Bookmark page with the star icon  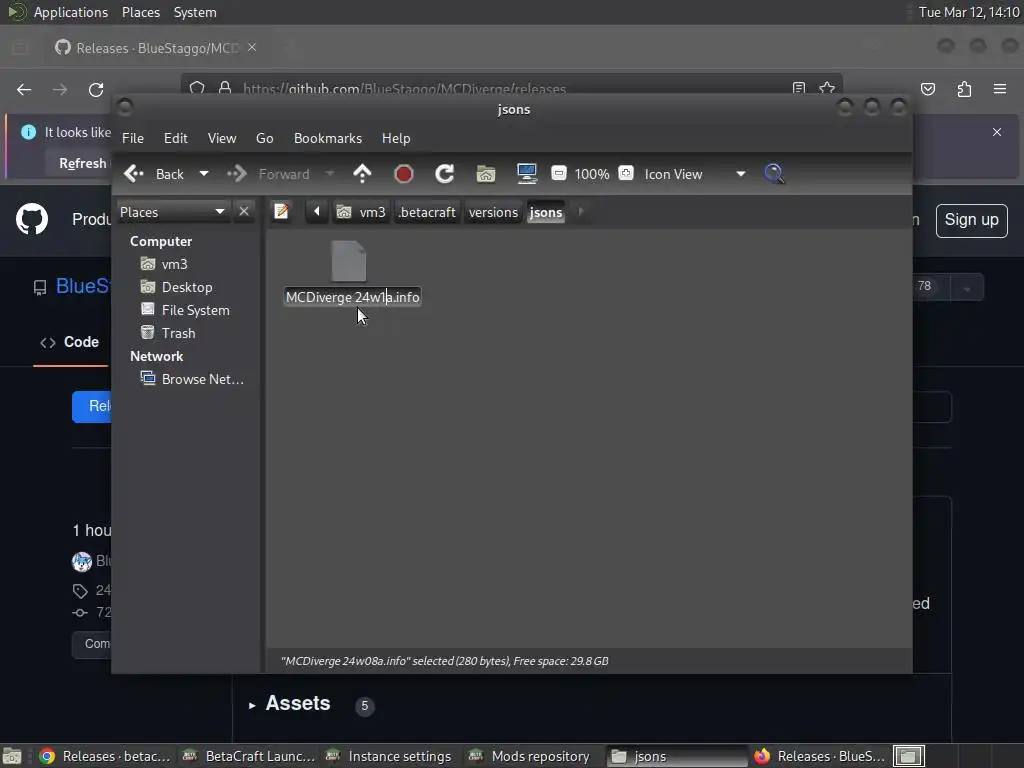(827, 88)
